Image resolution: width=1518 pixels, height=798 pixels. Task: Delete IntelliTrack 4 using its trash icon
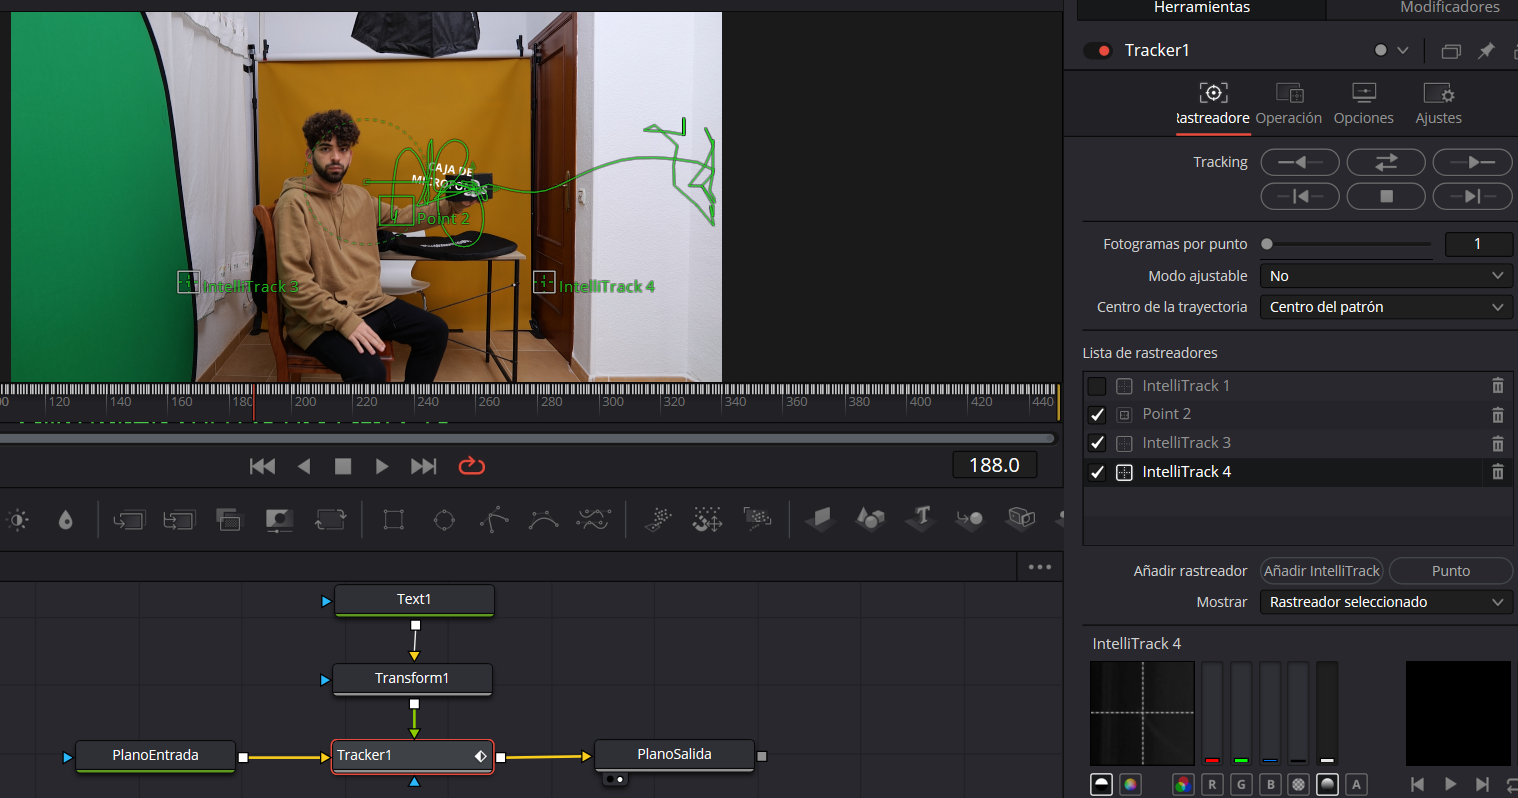1497,471
